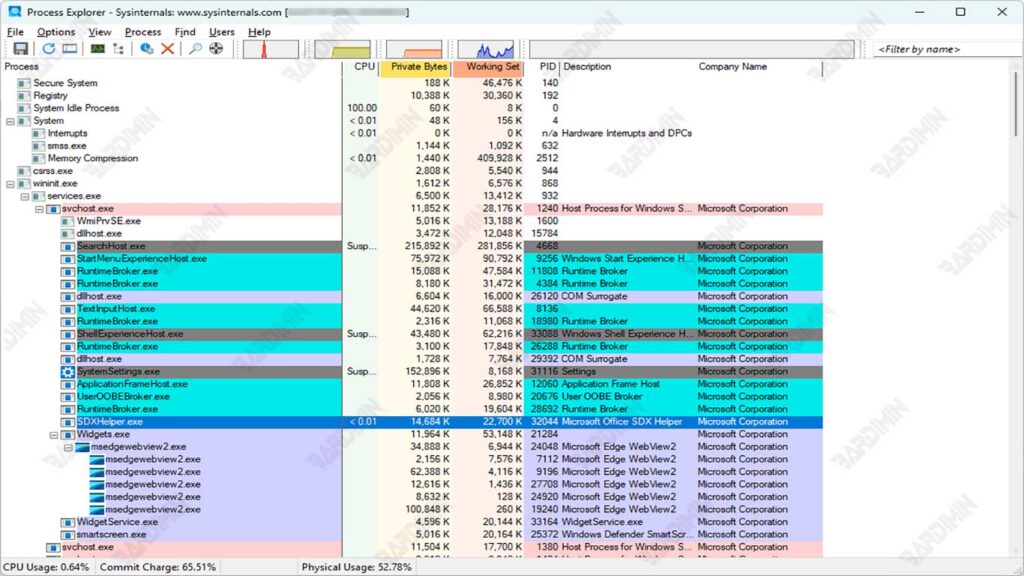Click the Widgets.exe process icon
Screen dimensions: 1024x576
pyautogui.click(x=68, y=434)
